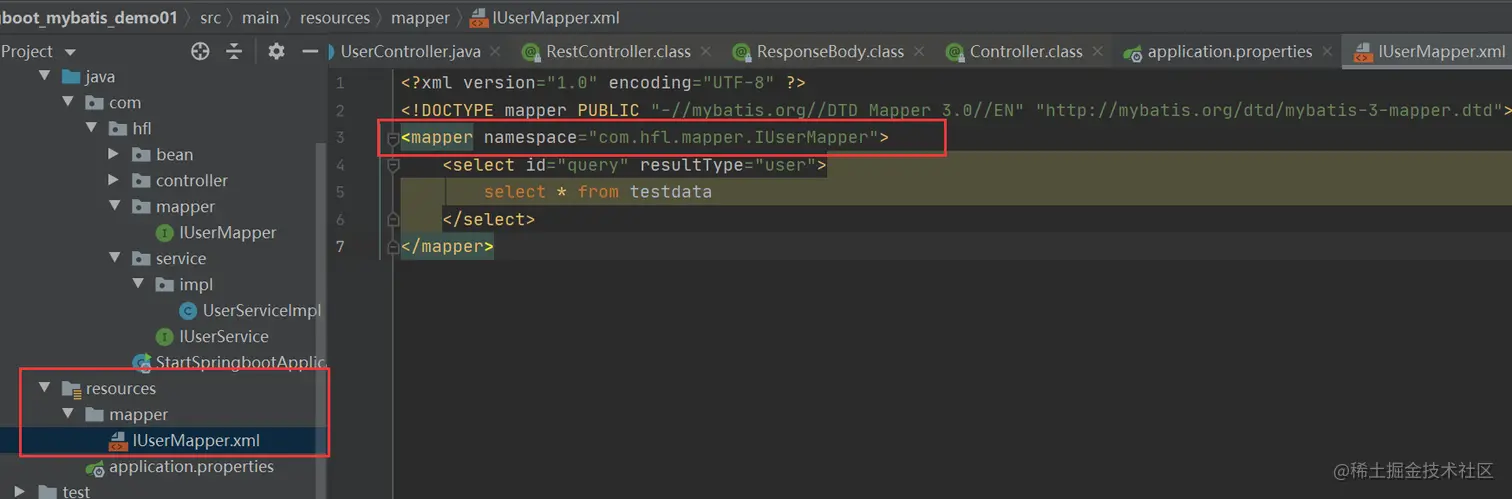Switch to IUserMapper.xml editor tab

(x=1441, y=51)
